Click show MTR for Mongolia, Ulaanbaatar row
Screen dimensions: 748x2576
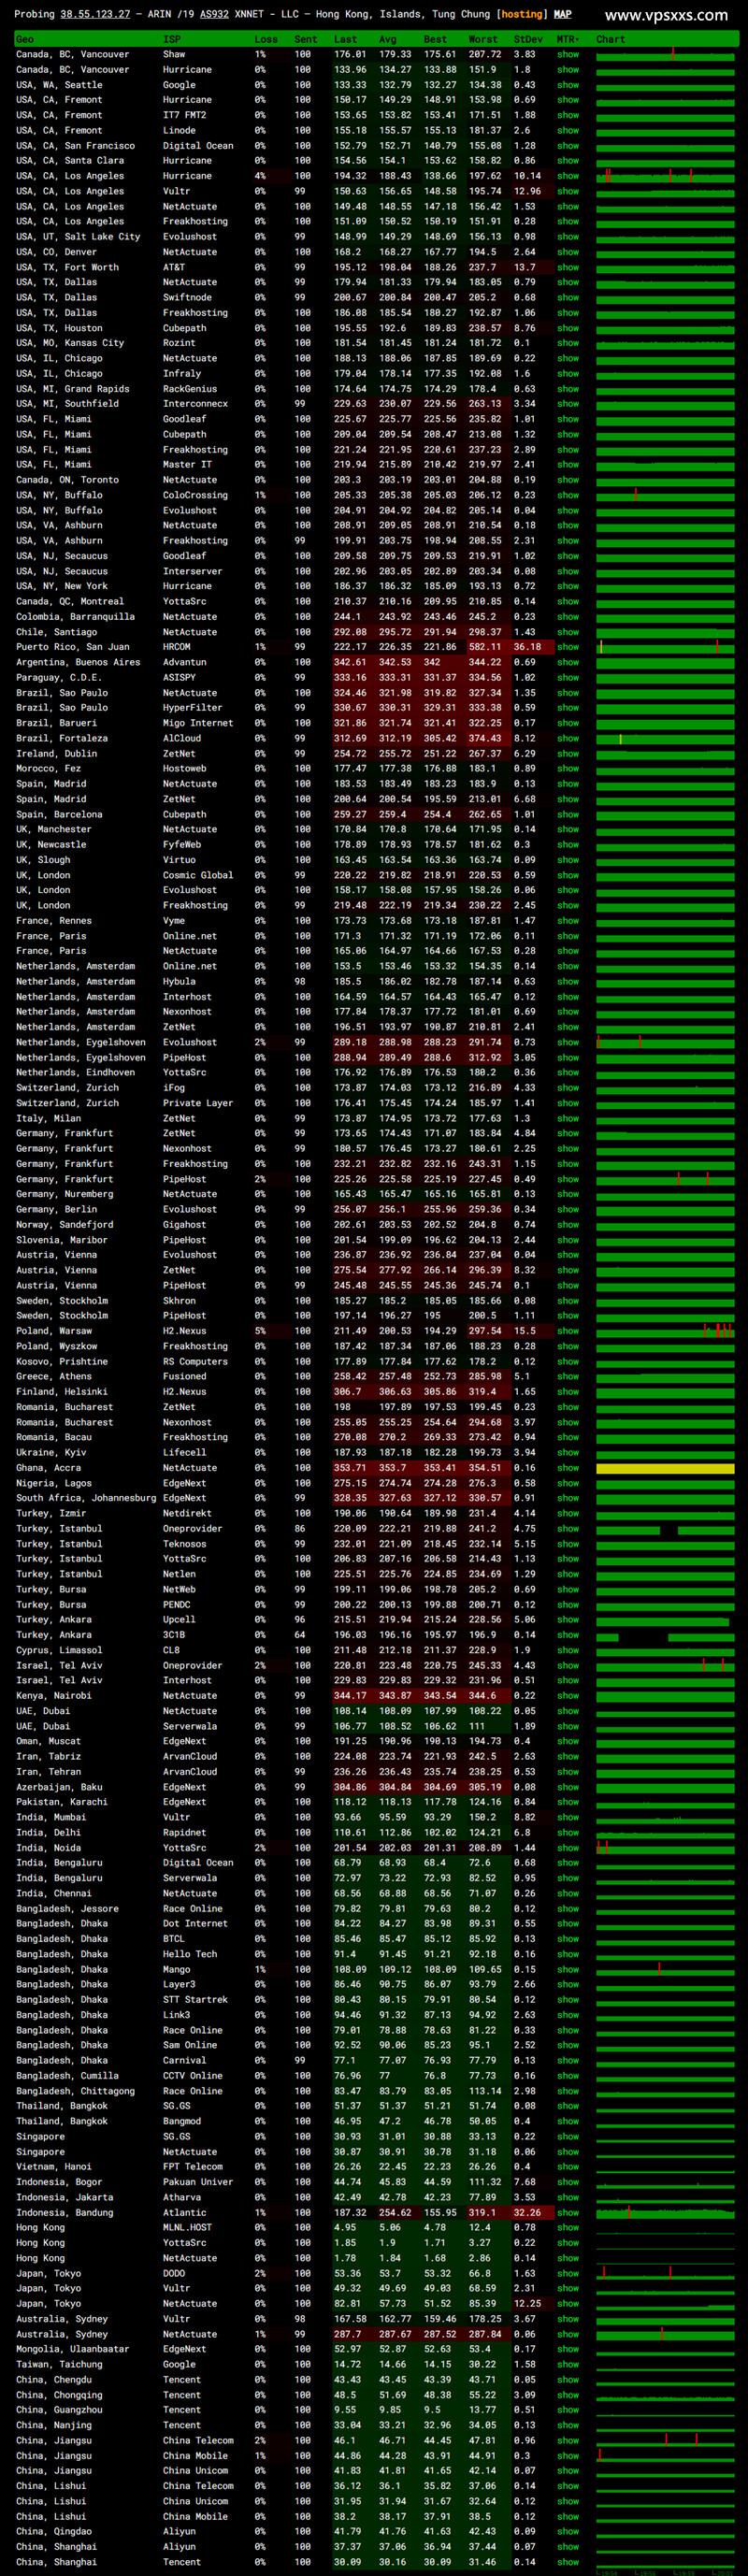[568, 2350]
